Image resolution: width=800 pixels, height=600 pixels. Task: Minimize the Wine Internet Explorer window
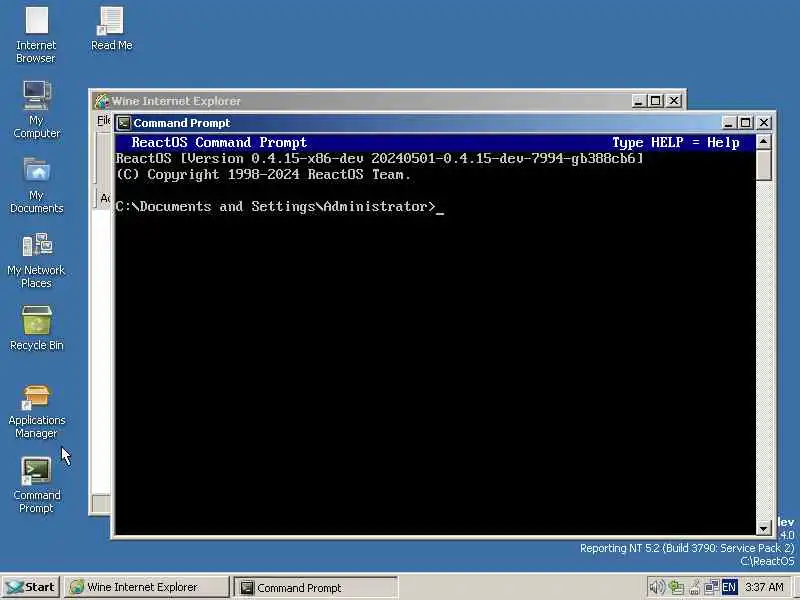638,101
